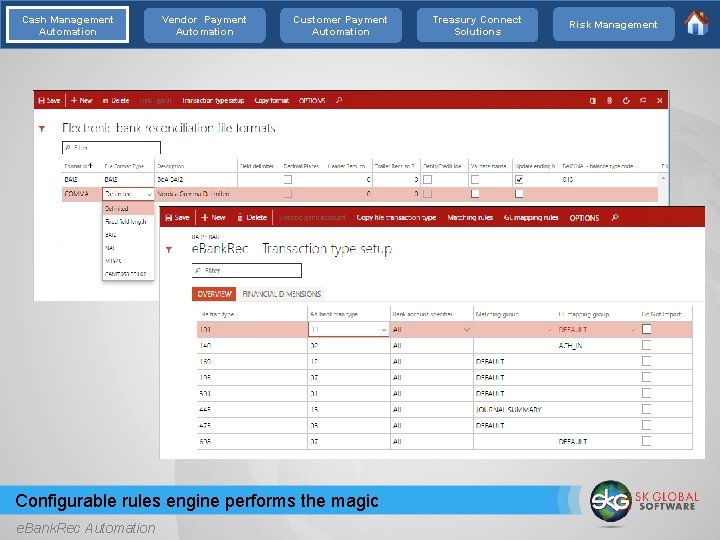Viewport: 720px width, 540px height.
Task: Focus Filter box in Transaction type setup
Action: click(247, 270)
